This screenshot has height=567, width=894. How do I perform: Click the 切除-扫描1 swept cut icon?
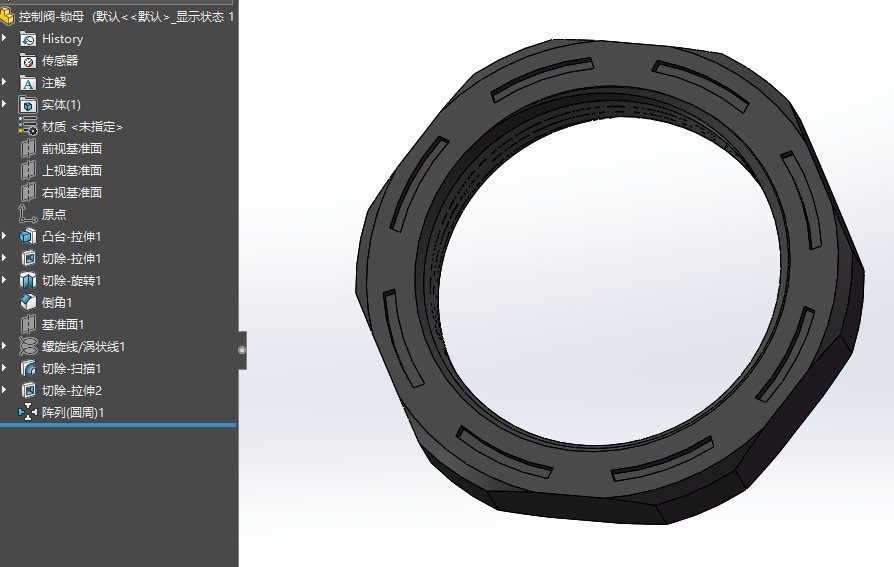coord(27,368)
